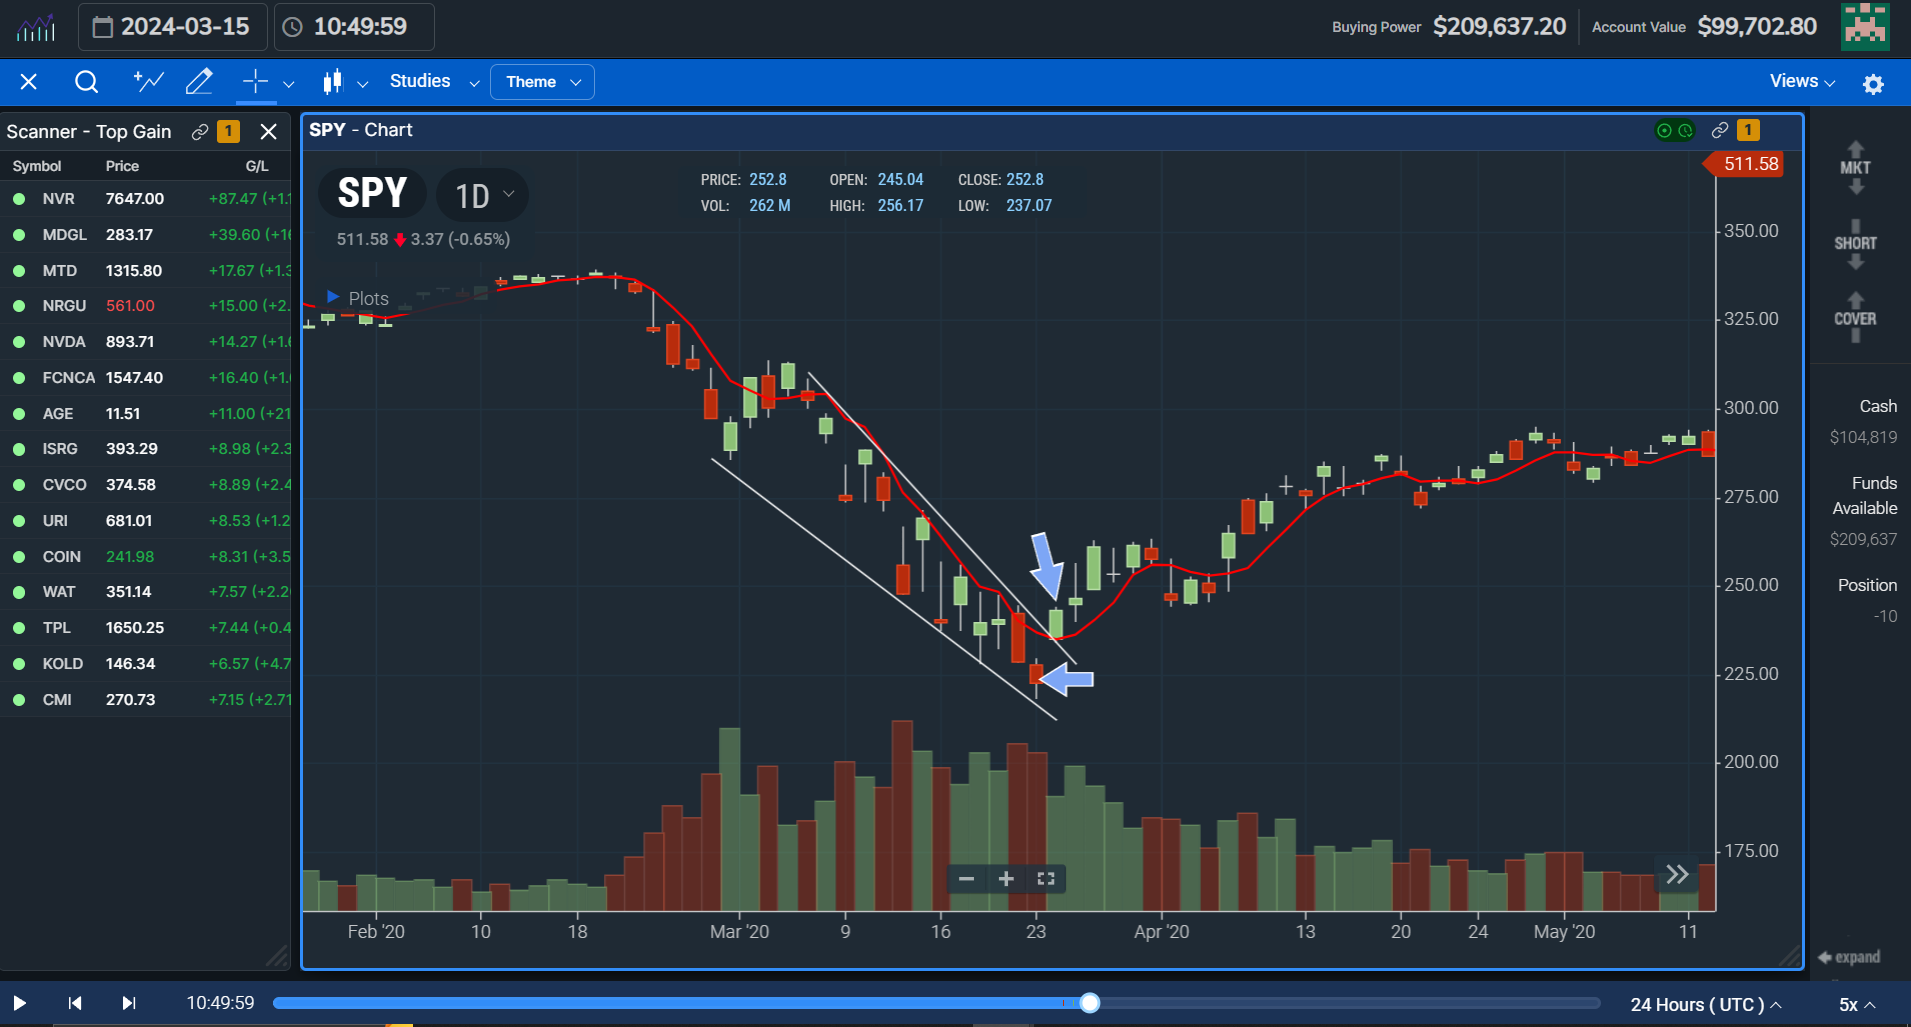Screen dimensions: 1911x1027
Task: Select the crosshair cursor tool
Action: 255,81
